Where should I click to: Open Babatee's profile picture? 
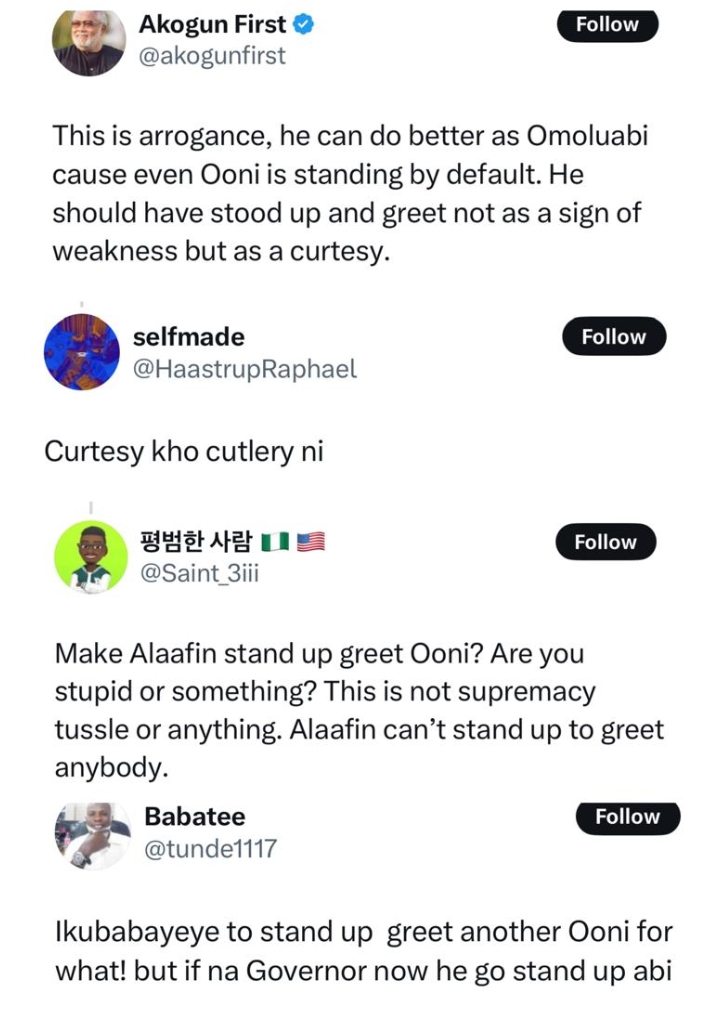pyautogui.click(x=92, y=834)
